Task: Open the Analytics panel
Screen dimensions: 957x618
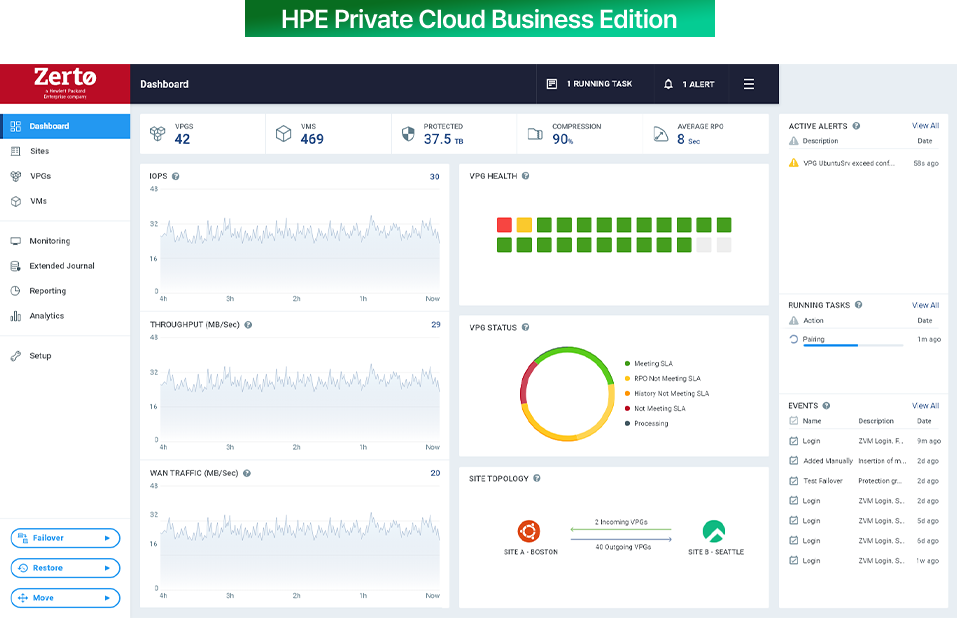Action: tap(55, 316)
